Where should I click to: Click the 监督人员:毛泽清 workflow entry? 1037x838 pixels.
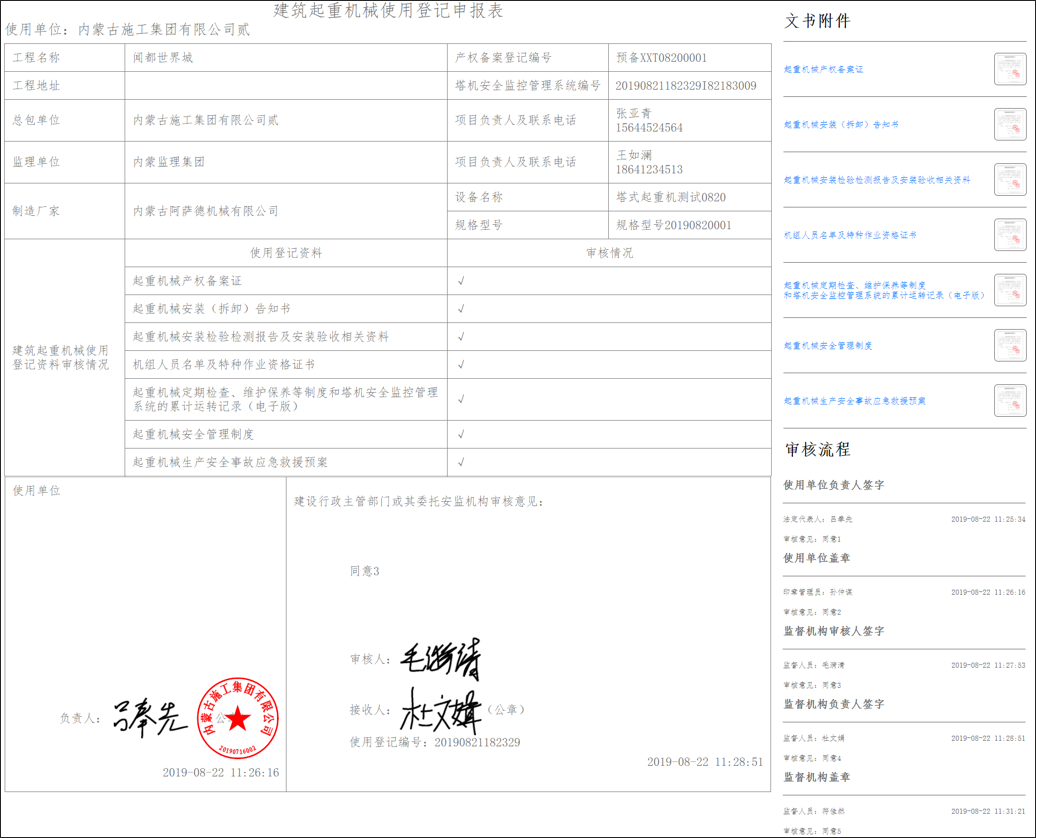click(814, 665)
